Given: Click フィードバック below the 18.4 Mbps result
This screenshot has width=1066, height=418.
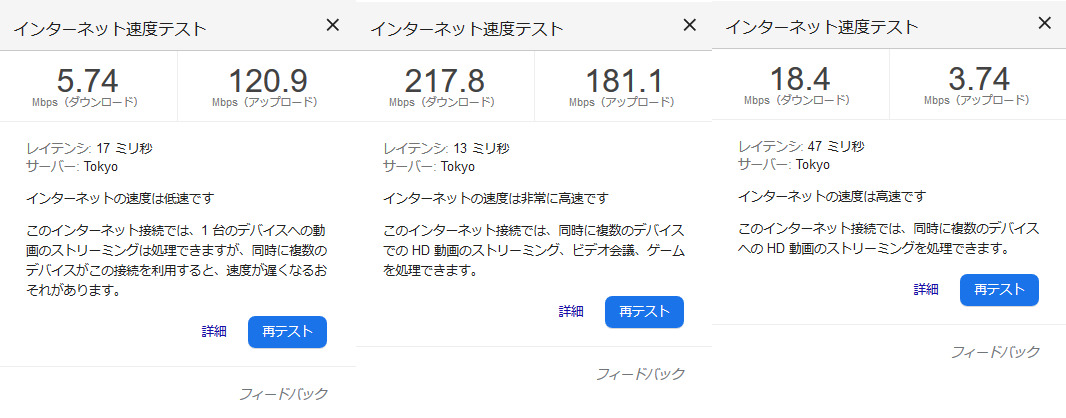Looking at the screenshot, I should coord(995,351).
